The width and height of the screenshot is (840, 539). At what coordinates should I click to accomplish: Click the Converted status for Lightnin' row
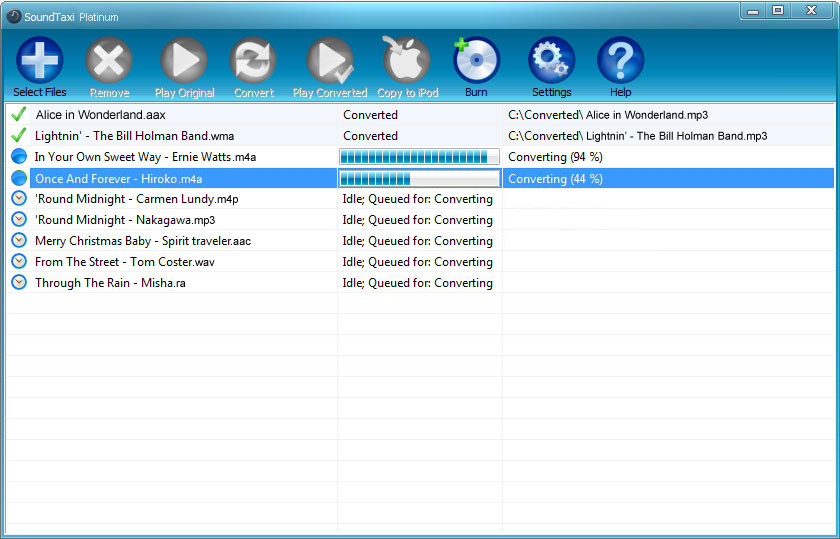coord(370,136)
